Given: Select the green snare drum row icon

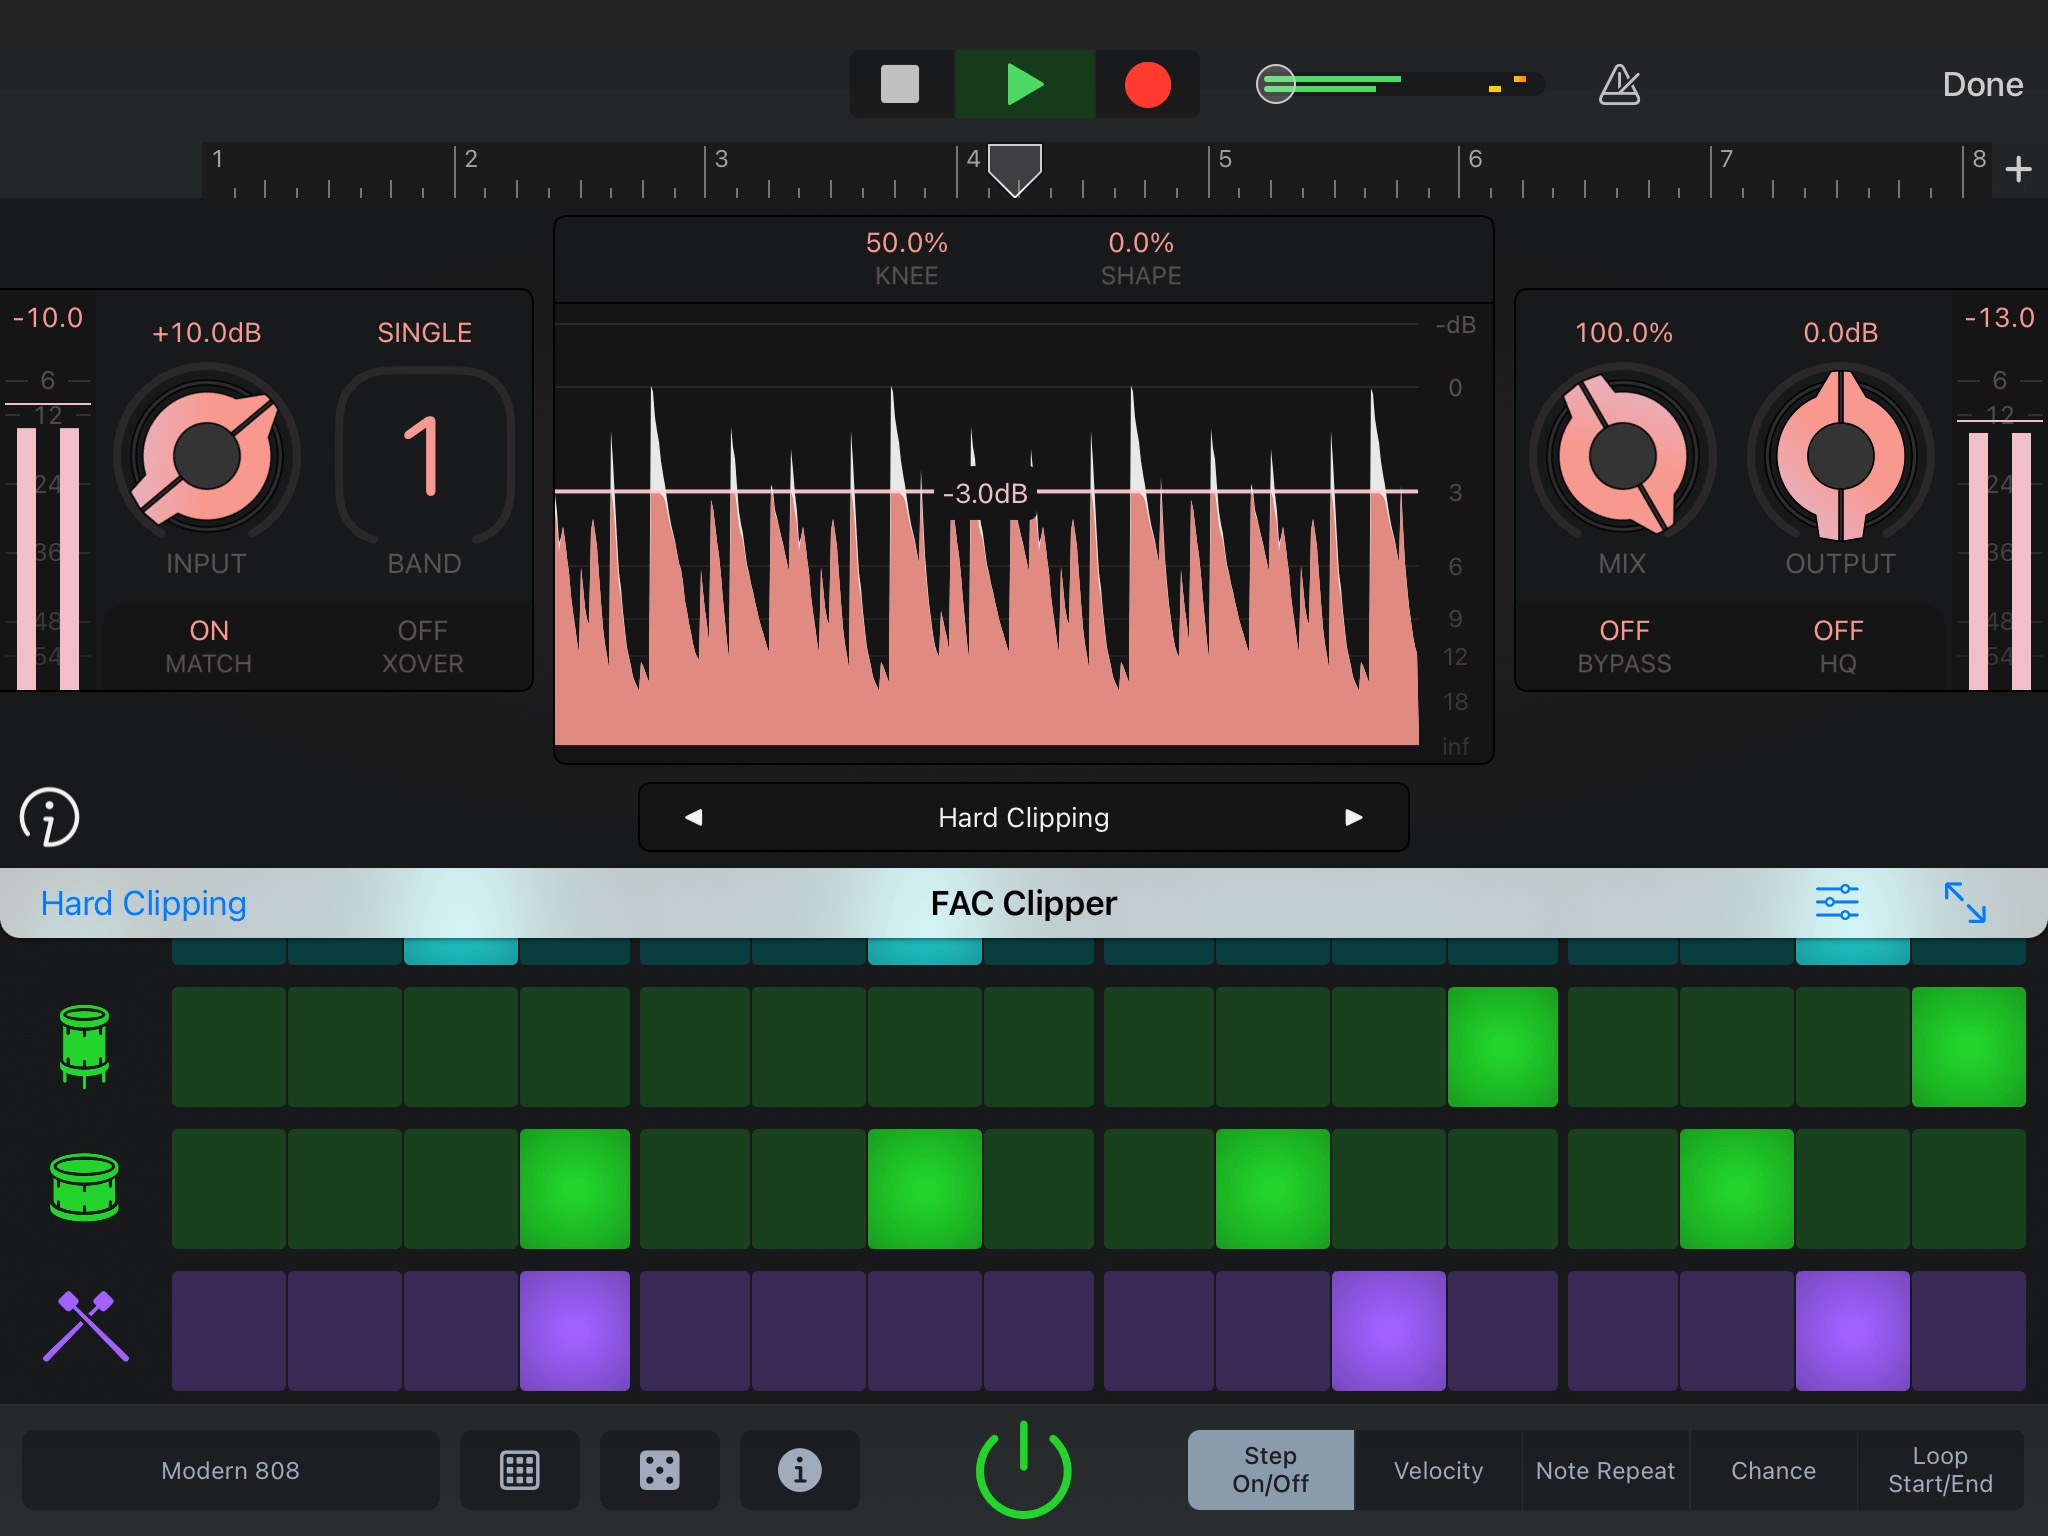Looking at the screenshot, I should point(84,1187).
